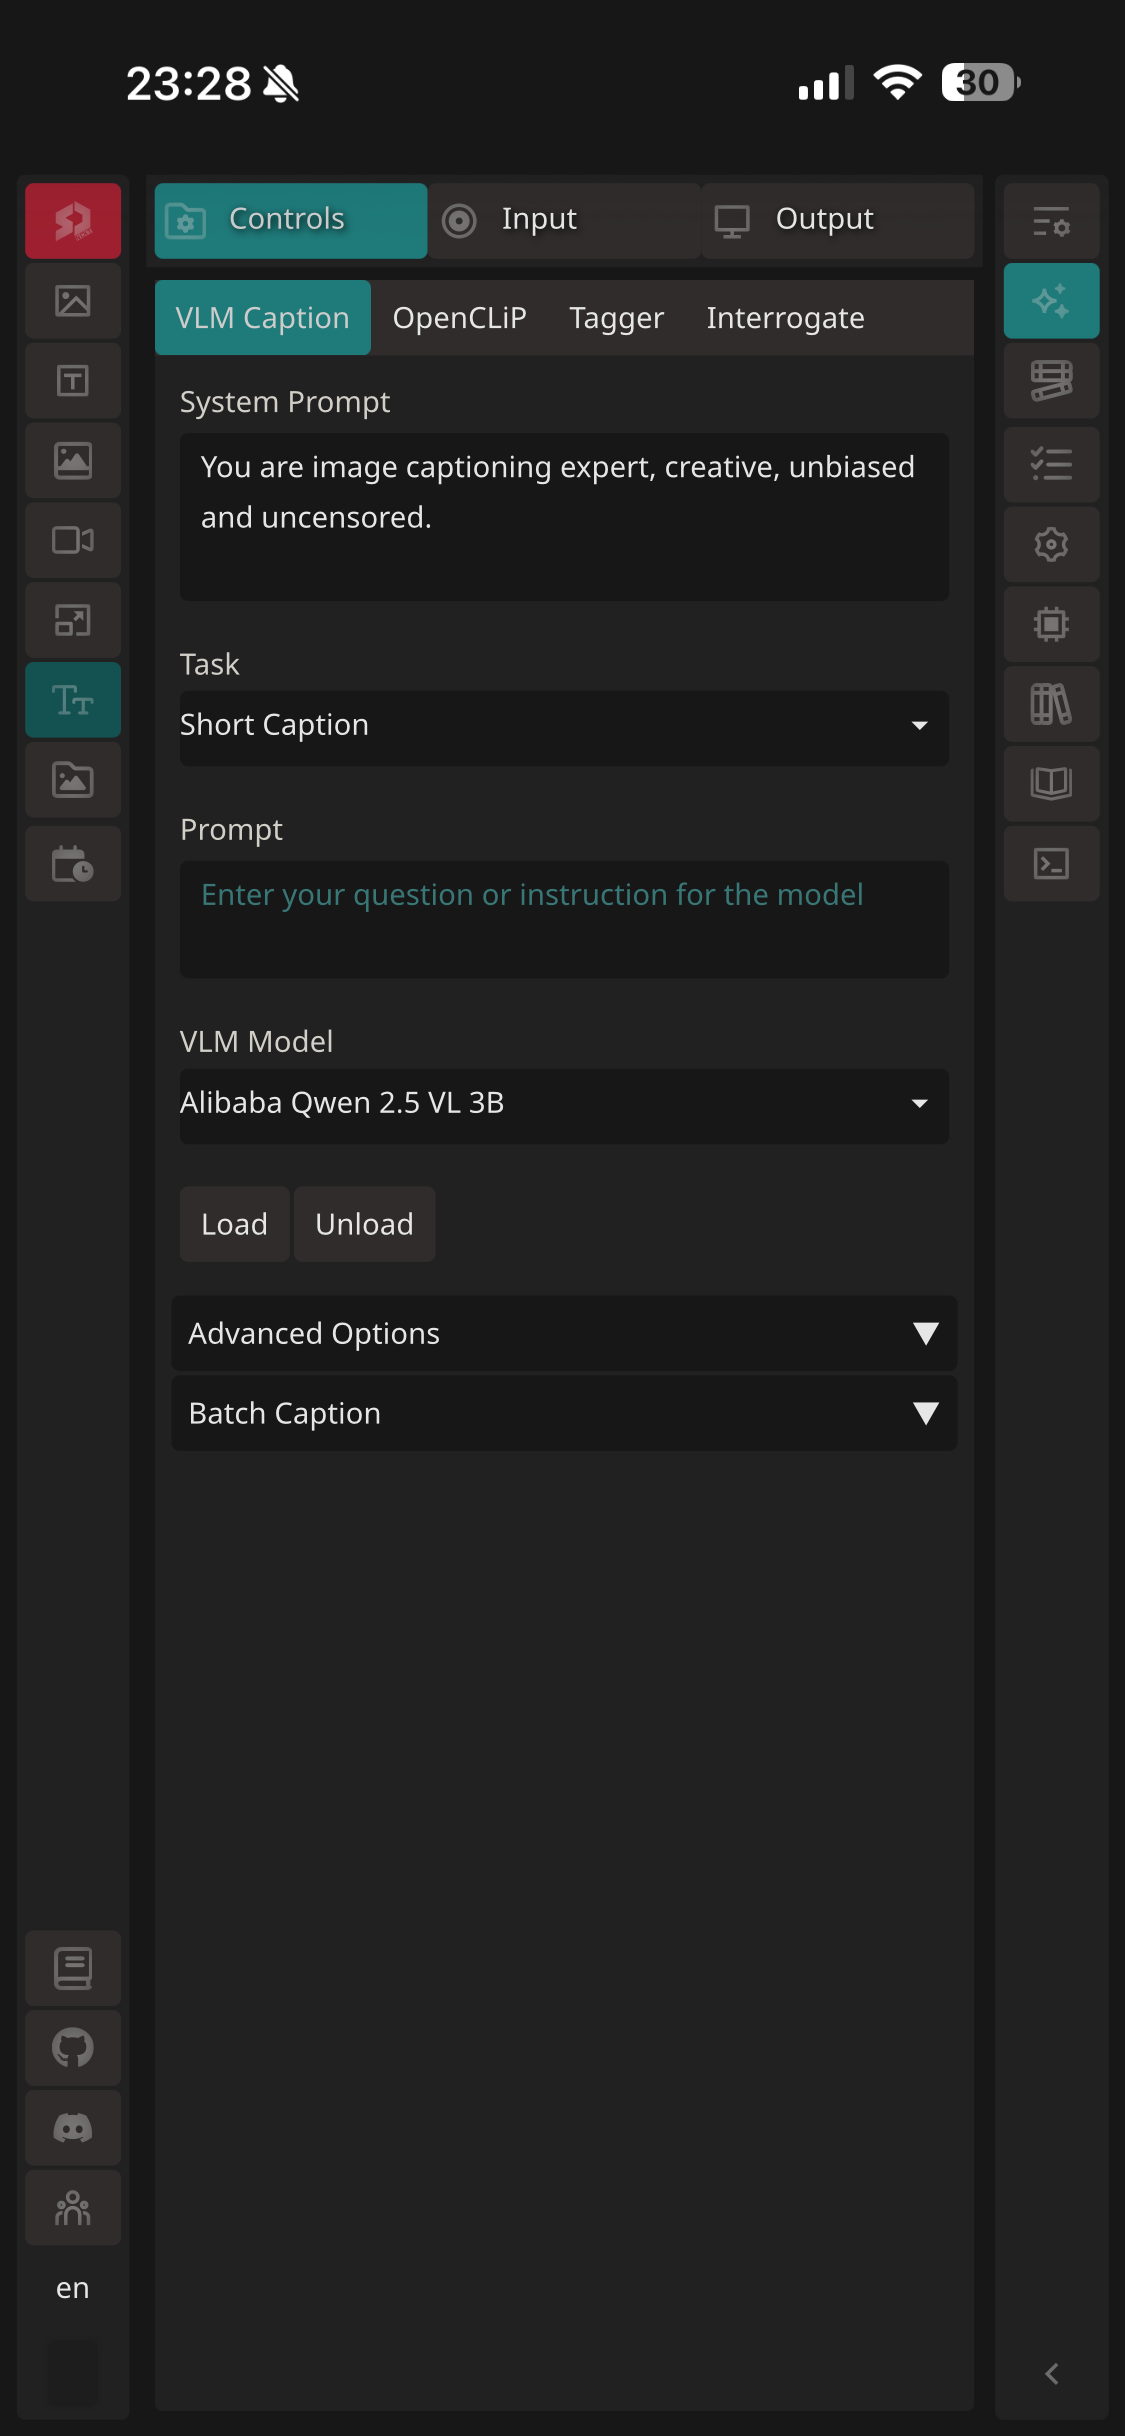1125x2436 pixels.
Task: Open the Discord icon link
Action: click(x=73, y=2128)
